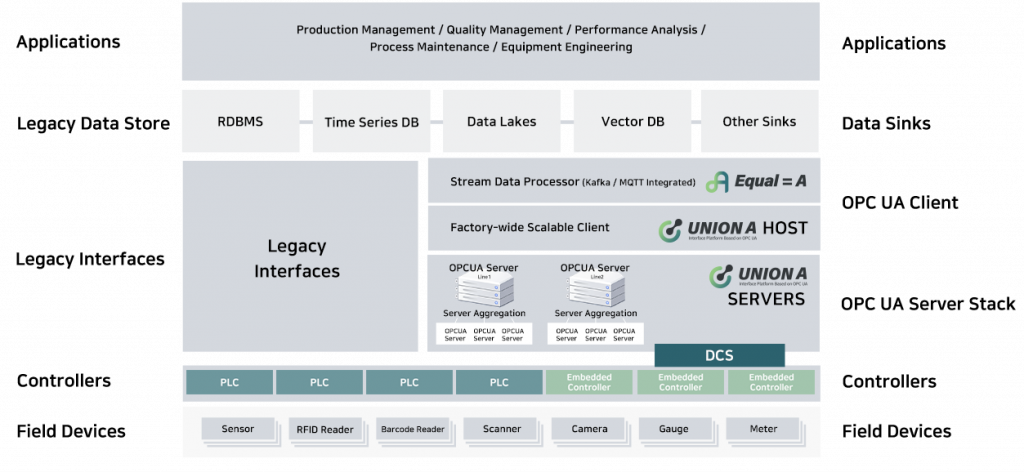The image size is (1024, 472).
Task: Select the Legacy Interfaces panel
Action: tap(300, 257)
